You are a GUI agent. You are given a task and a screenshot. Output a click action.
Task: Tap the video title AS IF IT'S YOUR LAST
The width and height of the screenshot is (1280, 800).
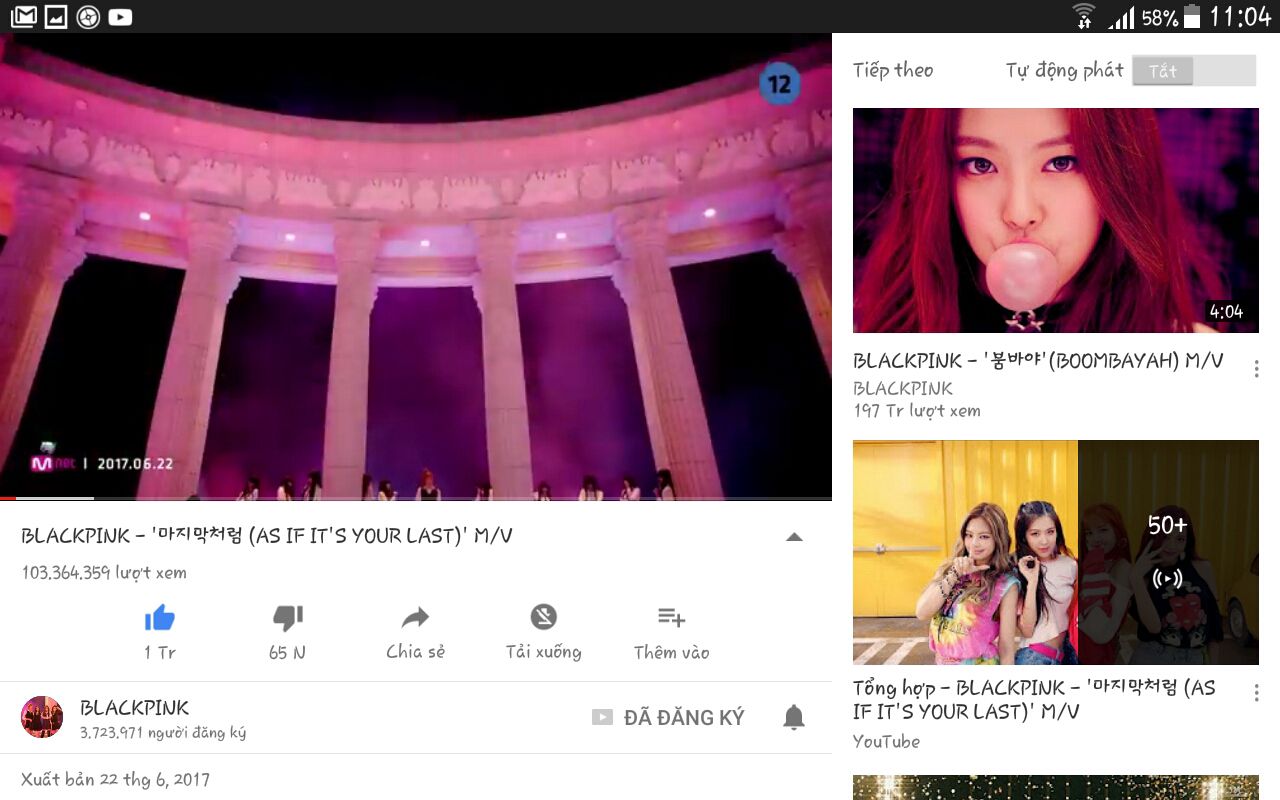click(x=267, y=536)
